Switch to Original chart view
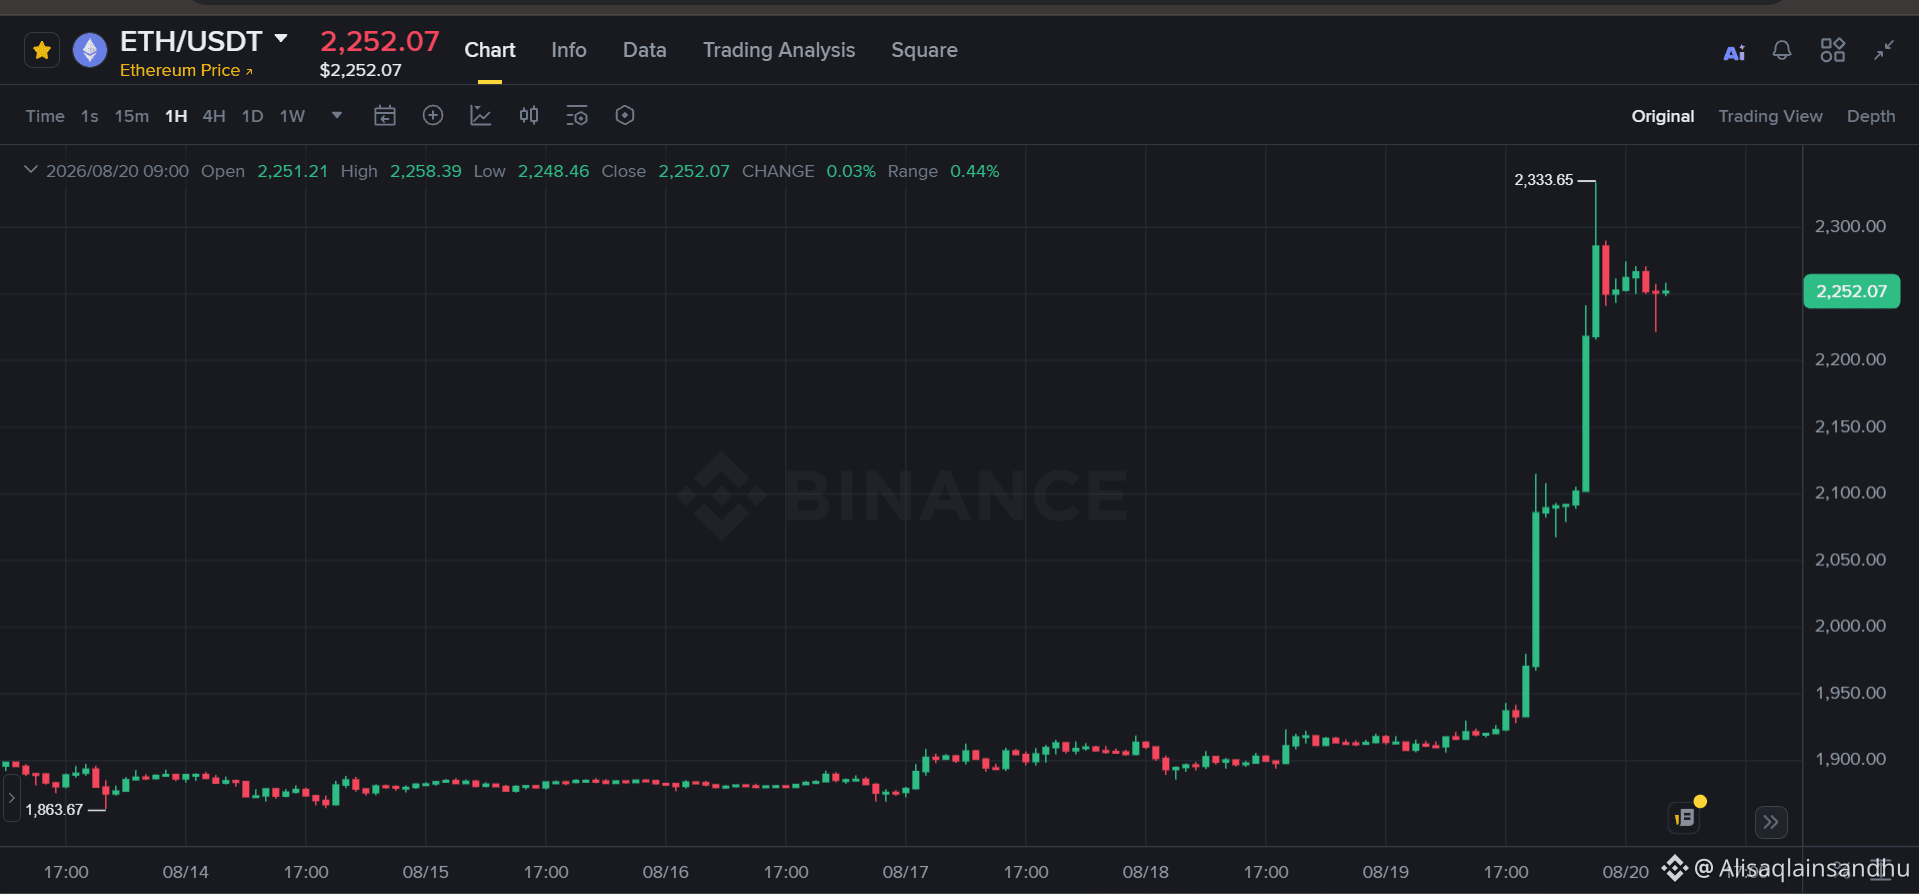1919x894 pixels. [1663, 116]
